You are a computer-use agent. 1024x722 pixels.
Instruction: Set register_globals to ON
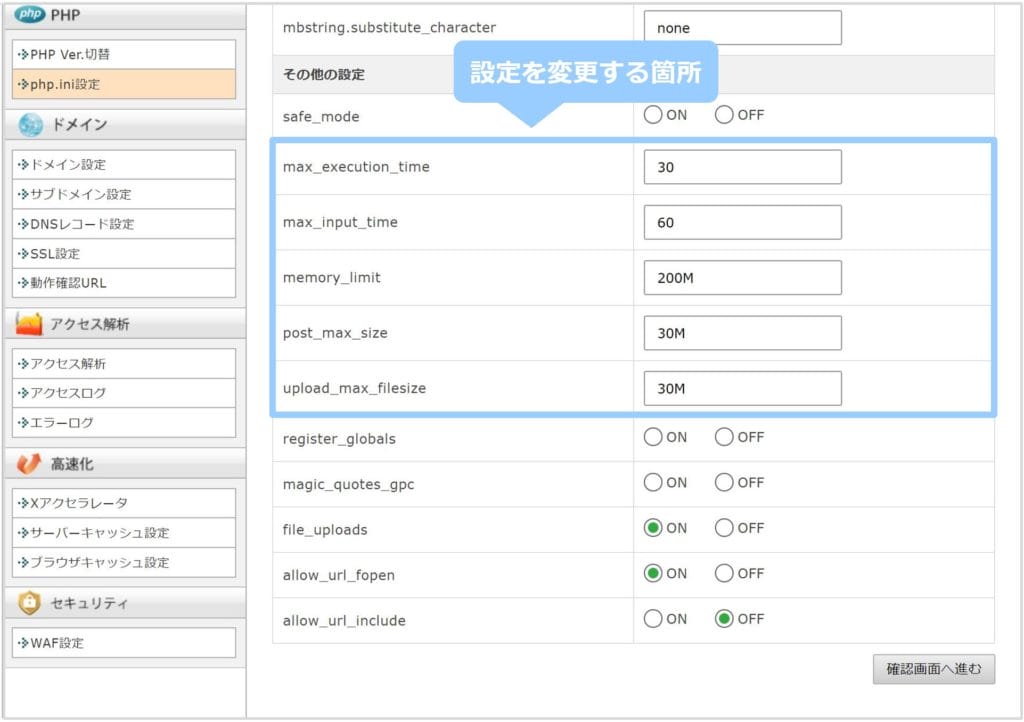pos(653,437)
